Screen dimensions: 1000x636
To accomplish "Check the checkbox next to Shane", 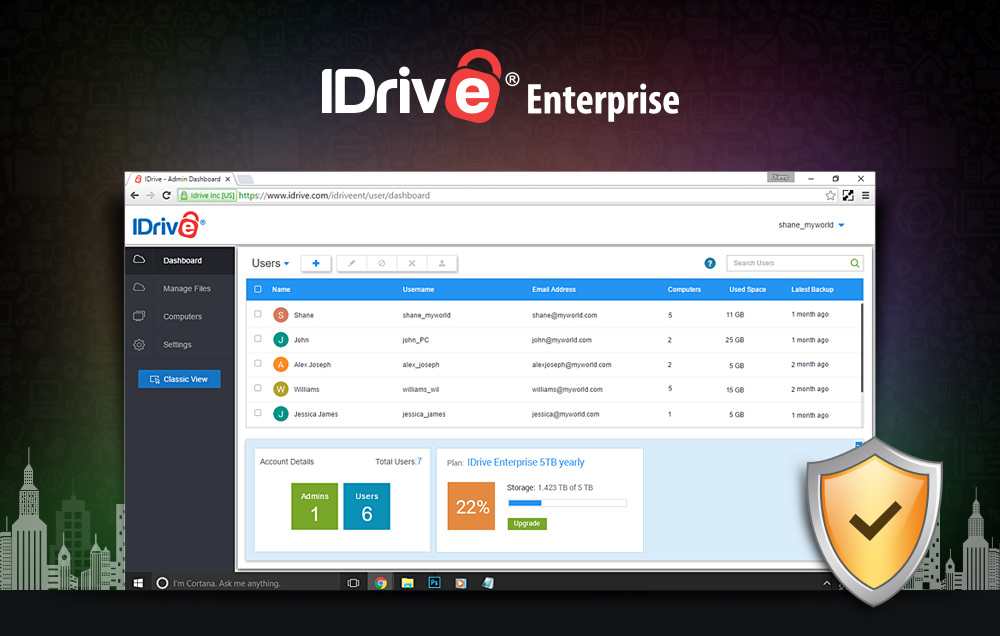I will tap(256, 314).
